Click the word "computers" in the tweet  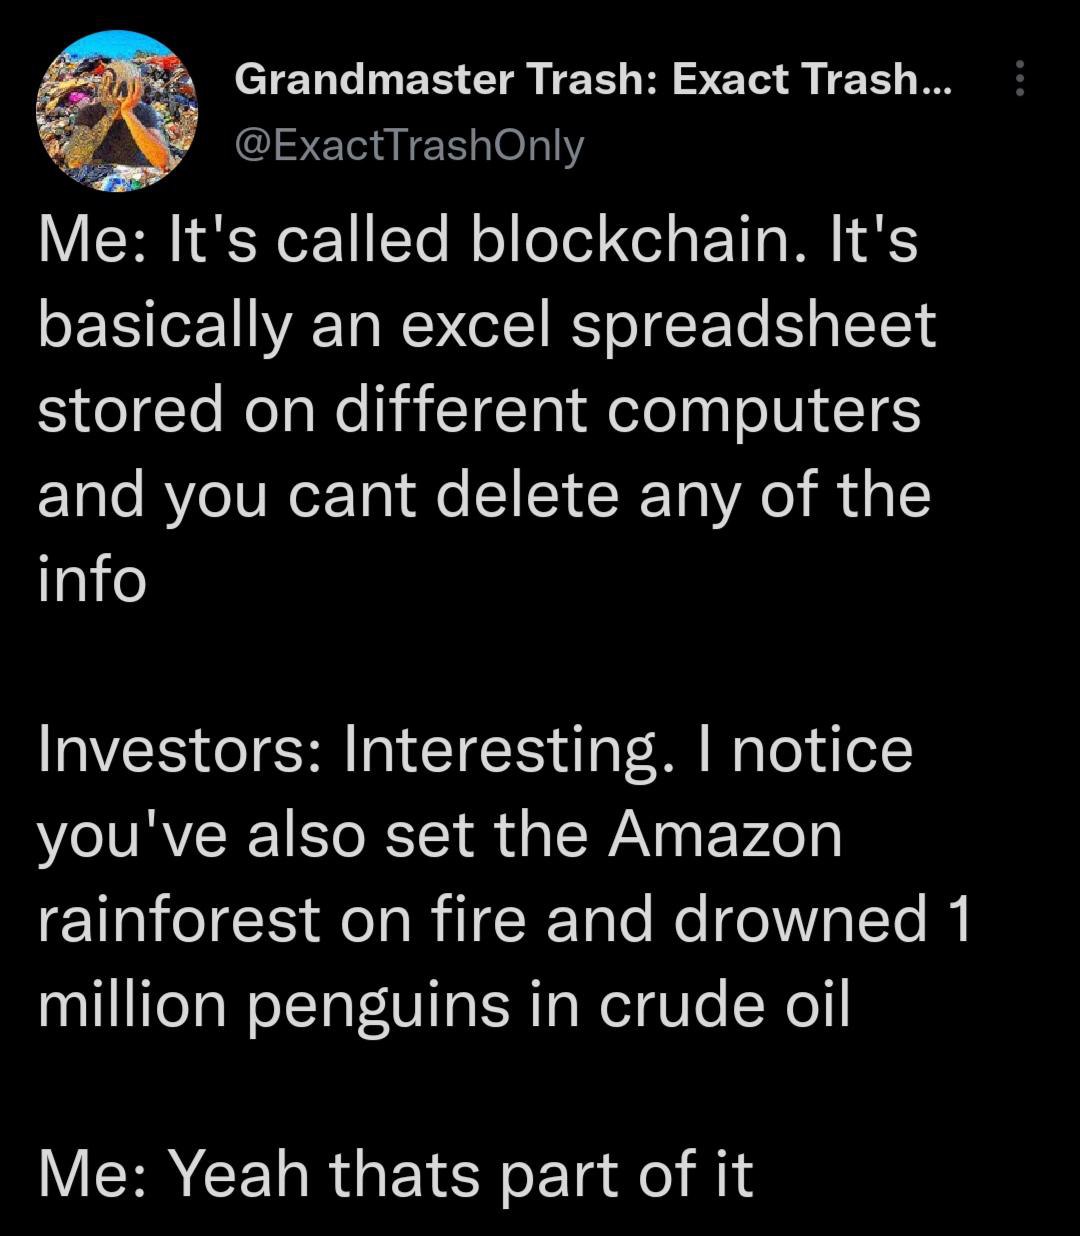(763, 410)
